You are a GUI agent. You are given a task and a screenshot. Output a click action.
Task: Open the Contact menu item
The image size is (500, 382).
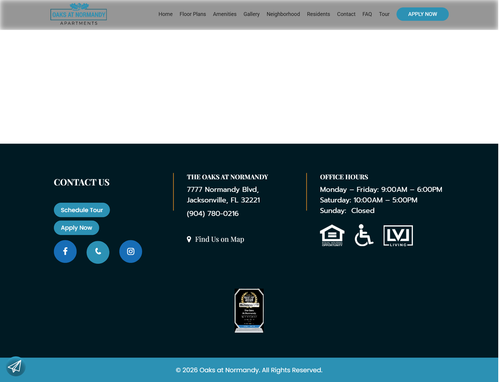[346, 14]
